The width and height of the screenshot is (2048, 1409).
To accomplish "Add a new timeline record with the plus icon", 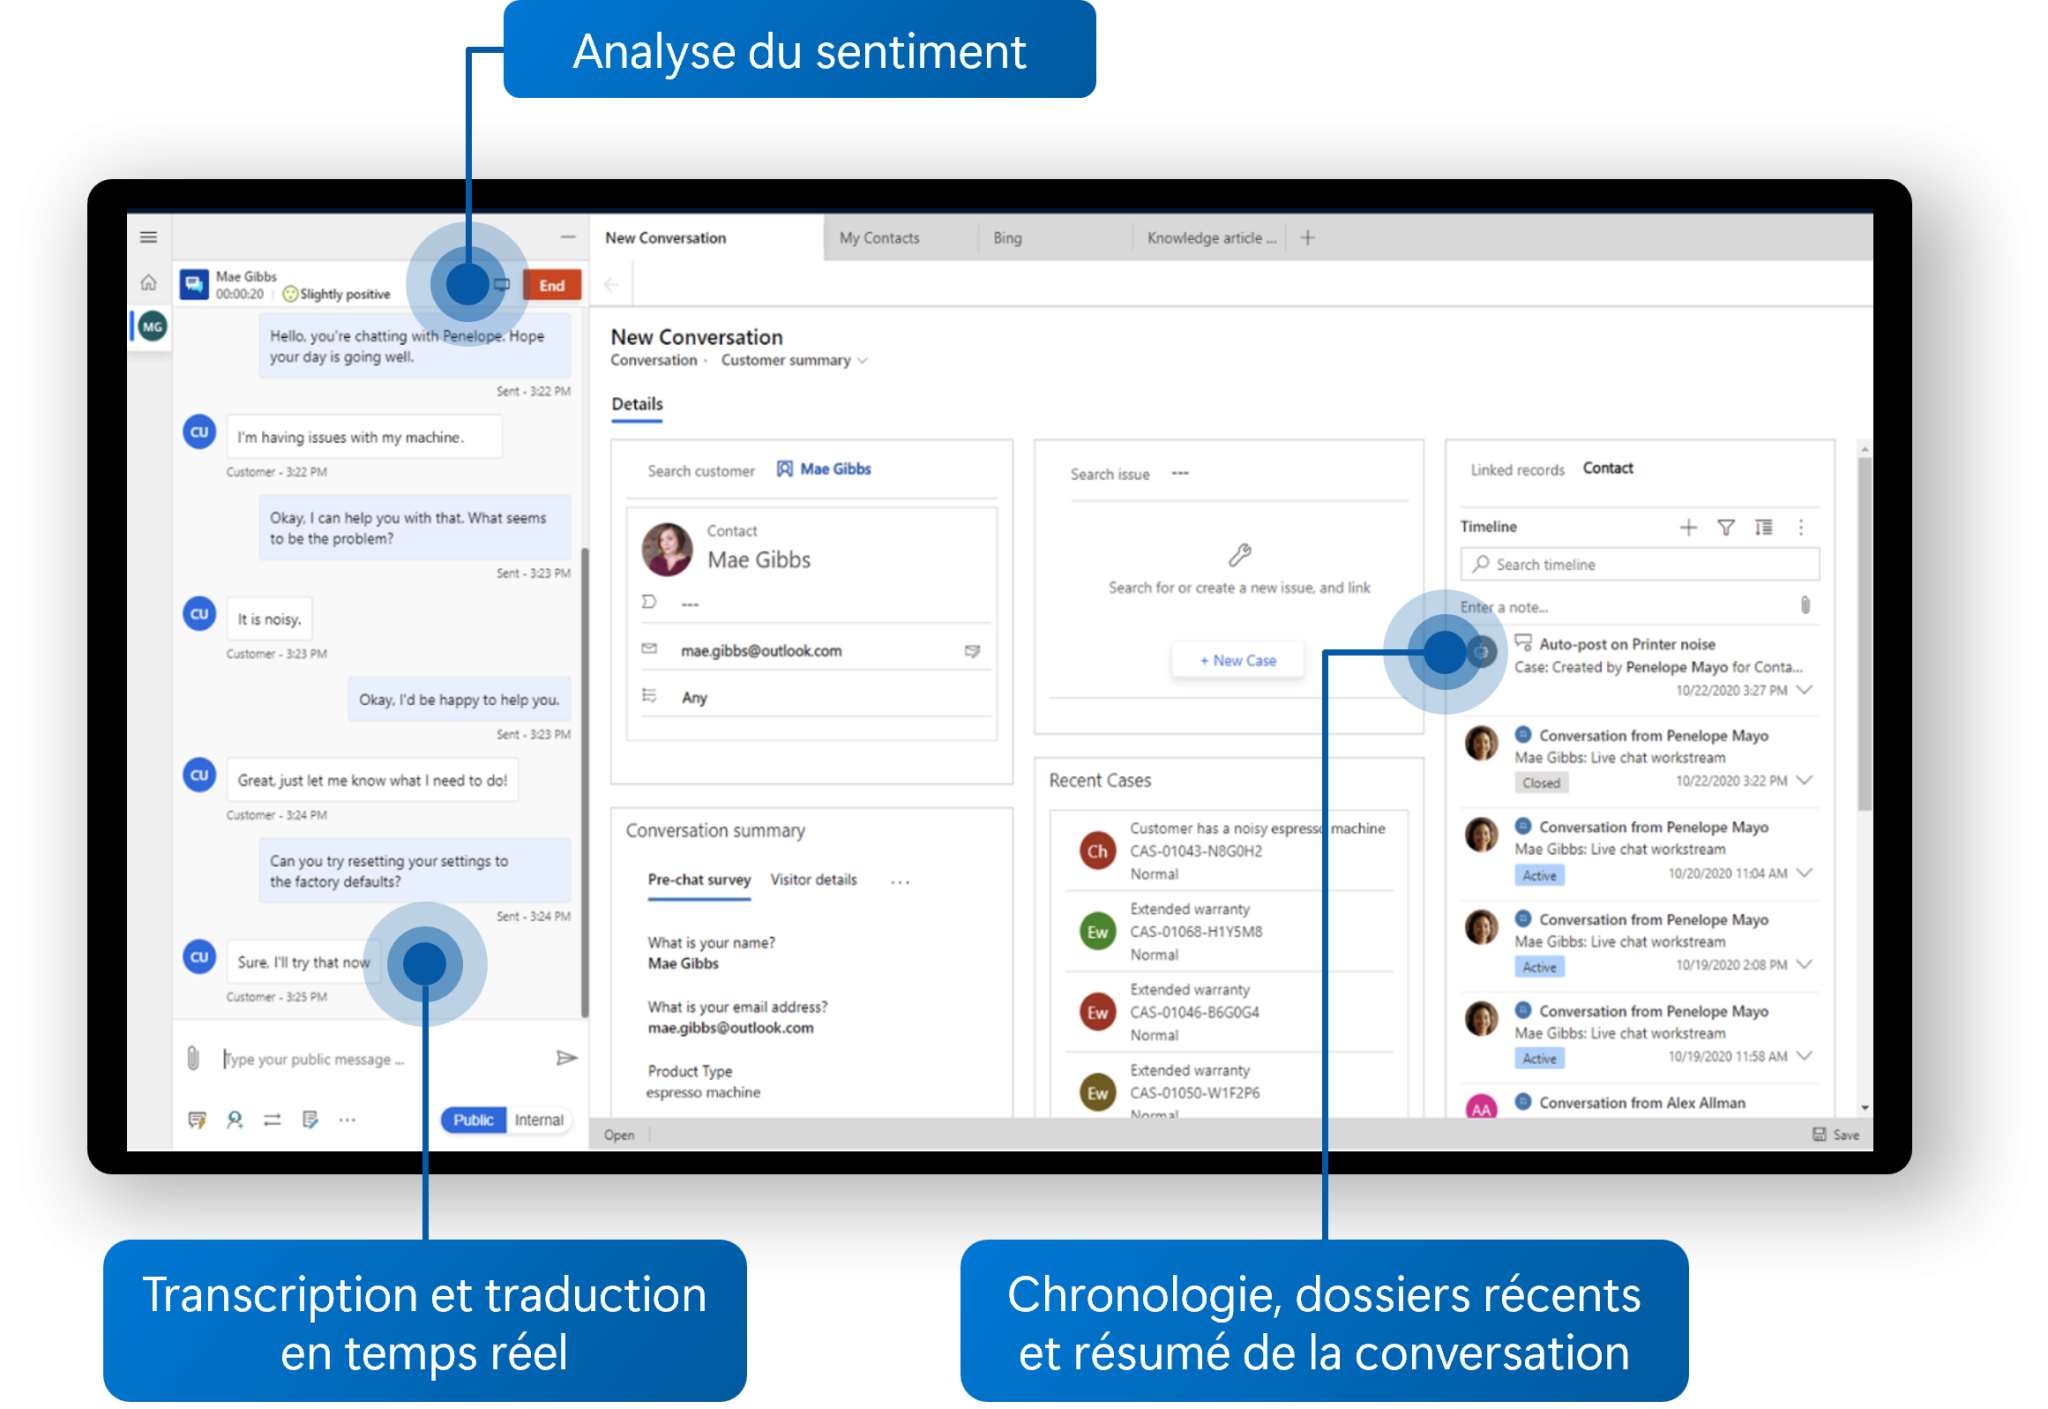I will (1688, 528).
